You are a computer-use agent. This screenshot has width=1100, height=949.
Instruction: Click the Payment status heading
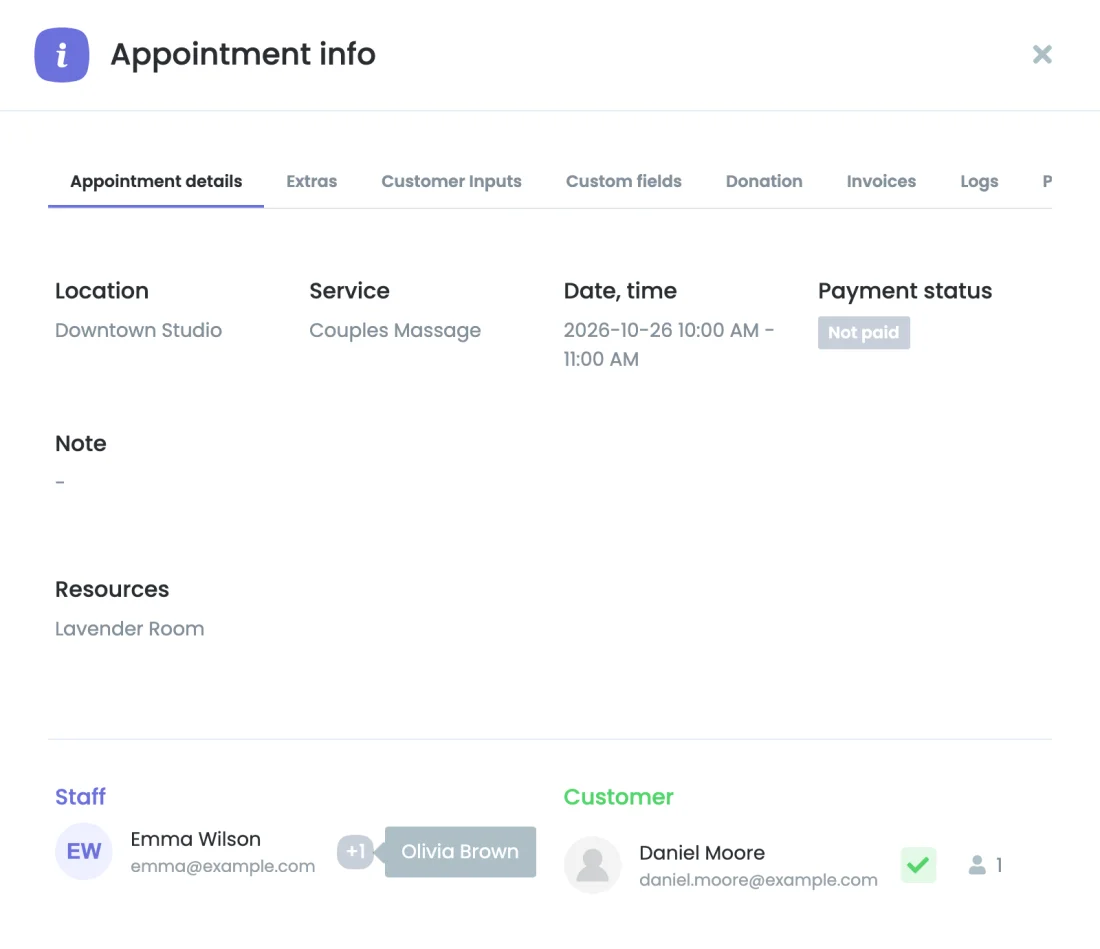904,291
